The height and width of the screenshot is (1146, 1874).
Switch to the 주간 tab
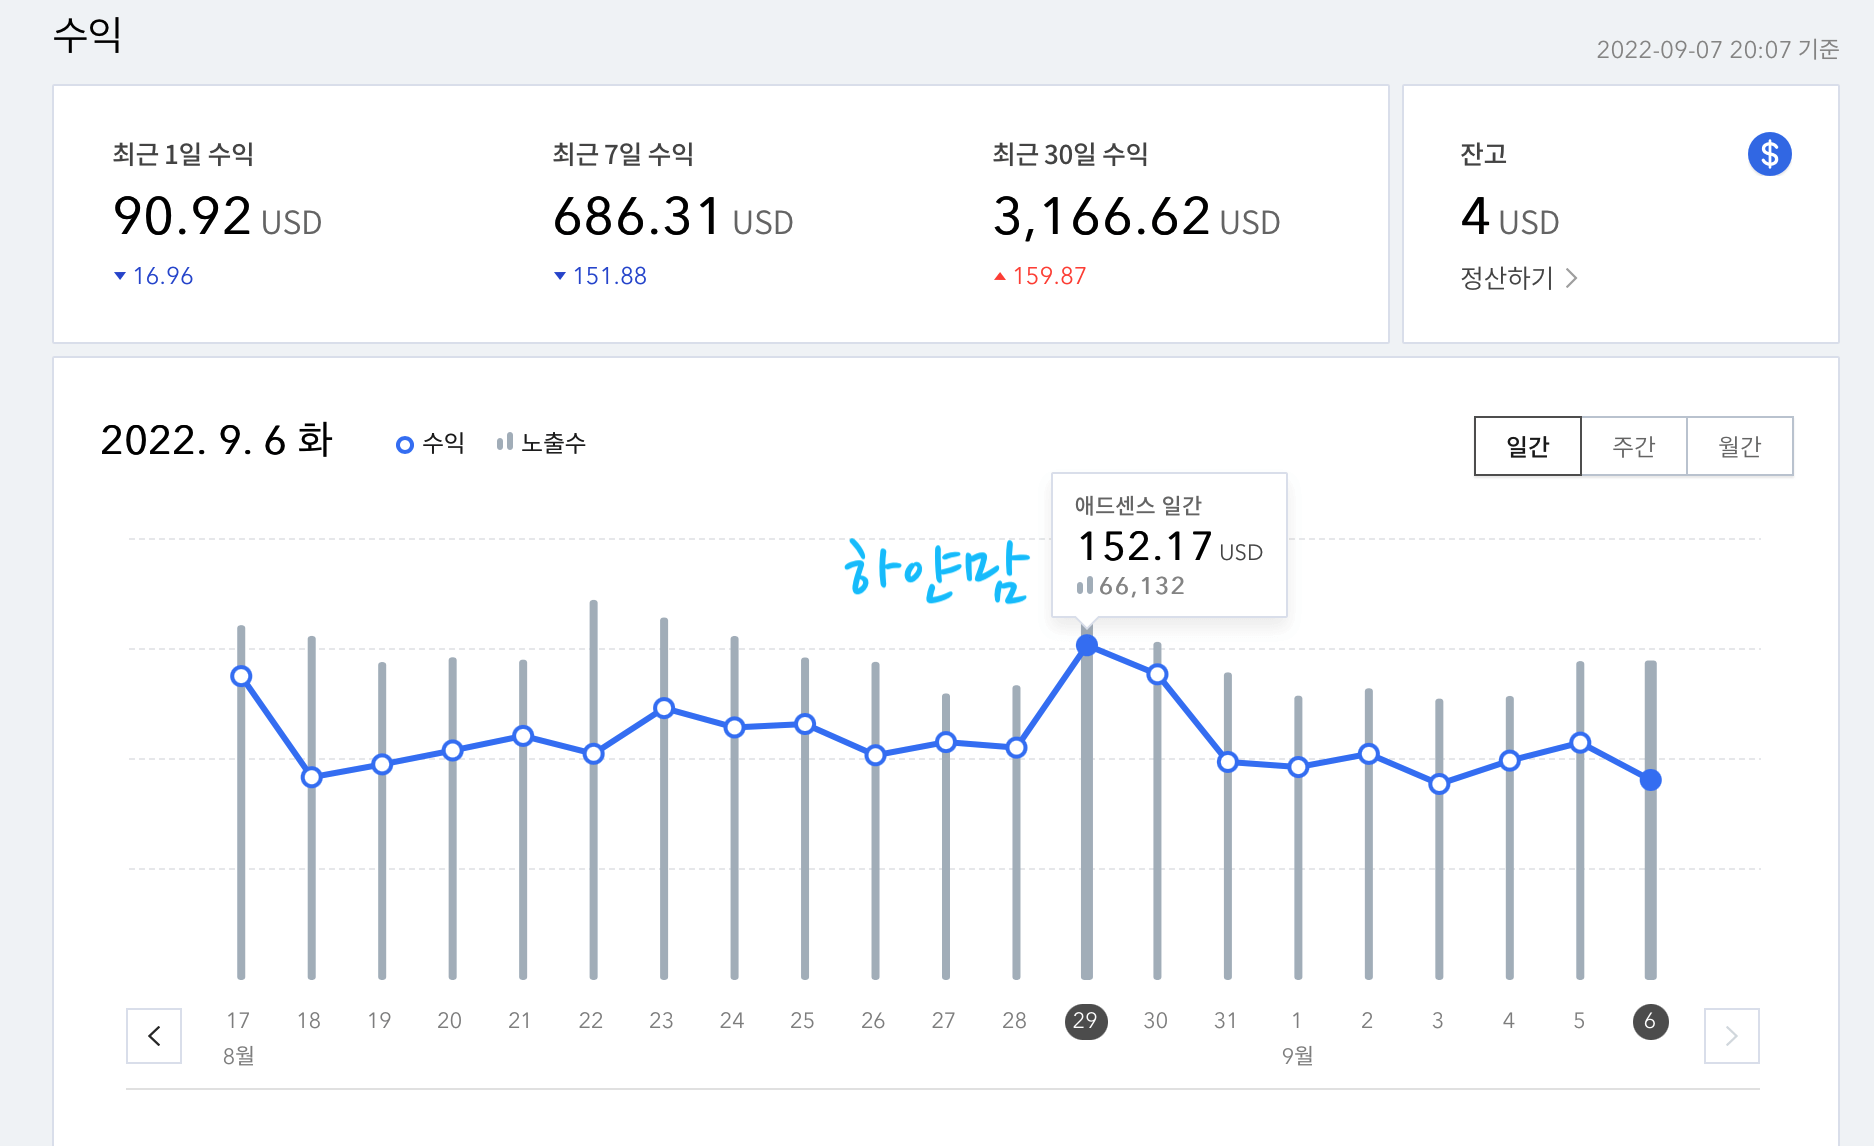coord(1633,446)
